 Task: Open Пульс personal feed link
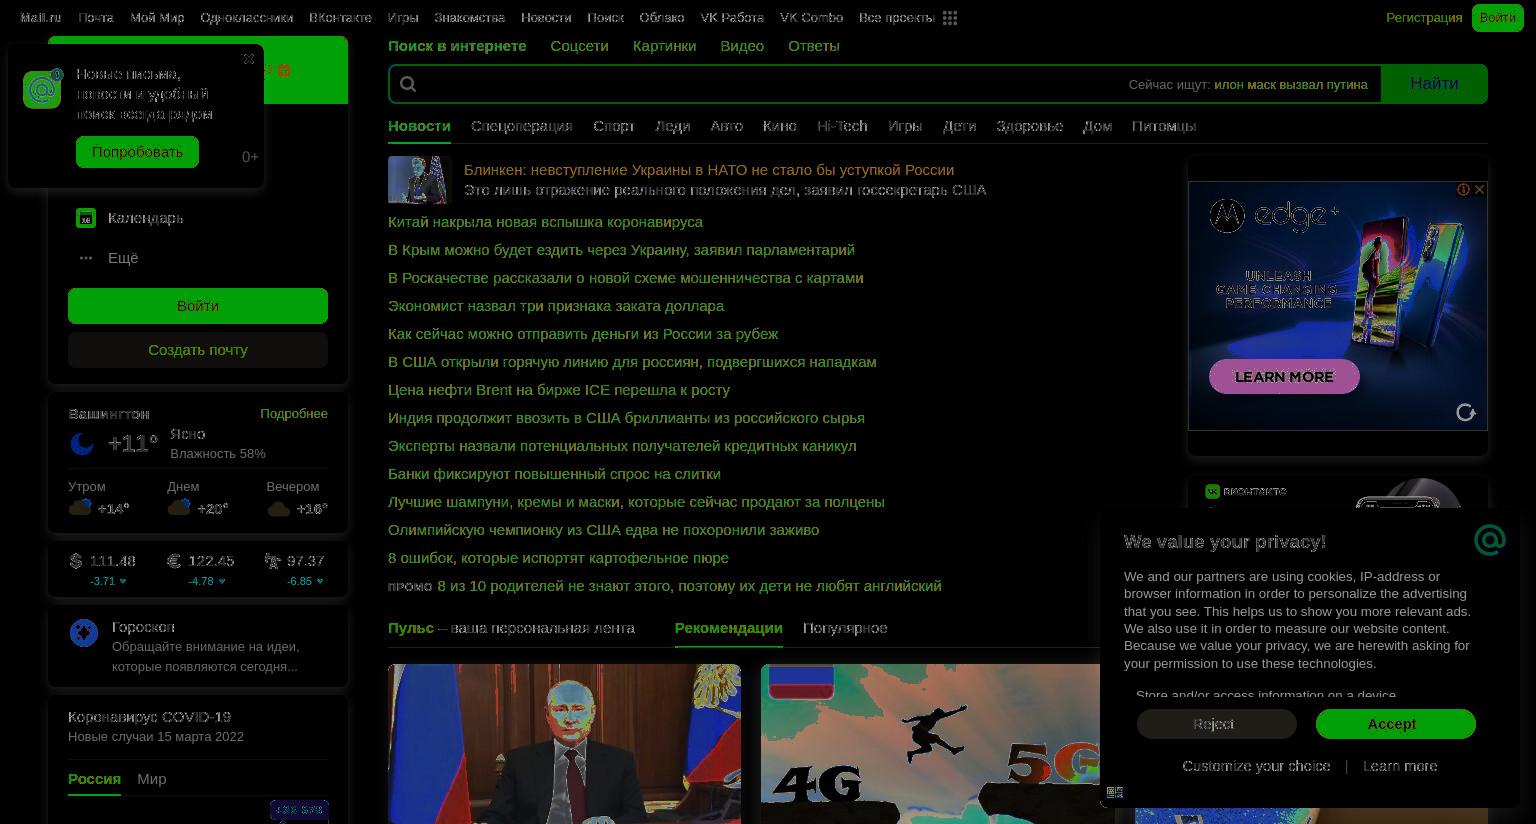click(411, 628)
